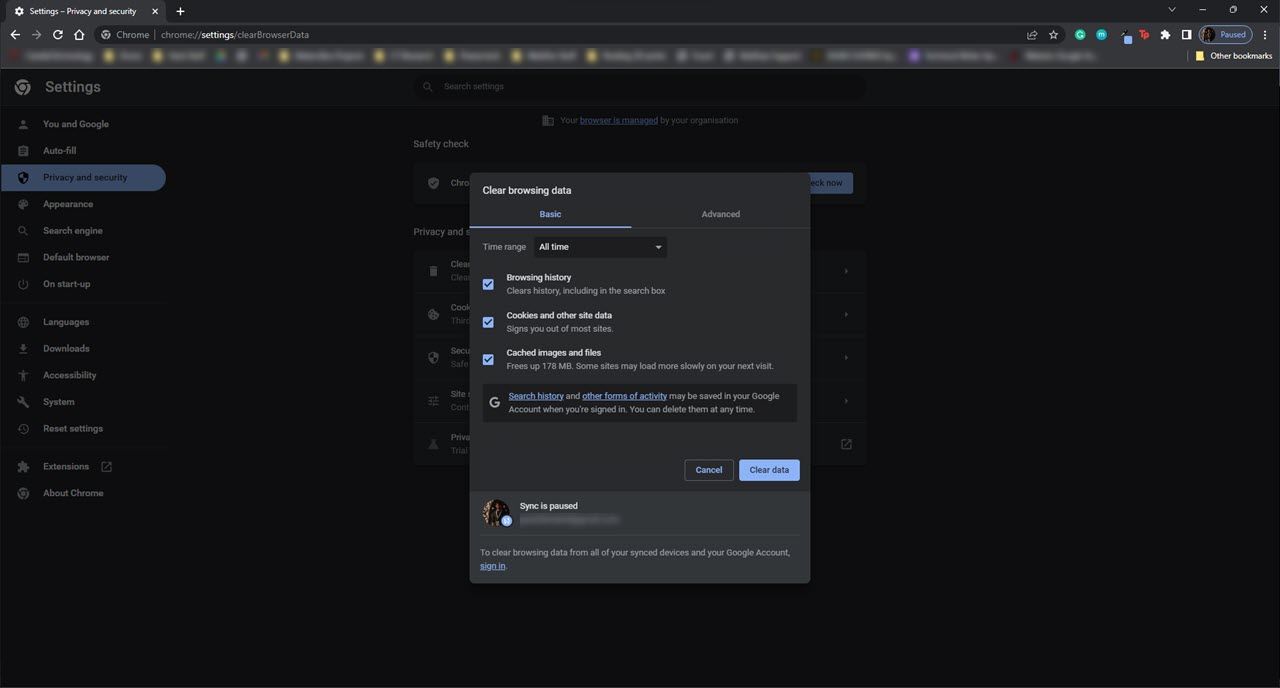The image size is (1280, 688).
Task: Cancel the Clear browsing data dialog
Action: pos(709,470)
